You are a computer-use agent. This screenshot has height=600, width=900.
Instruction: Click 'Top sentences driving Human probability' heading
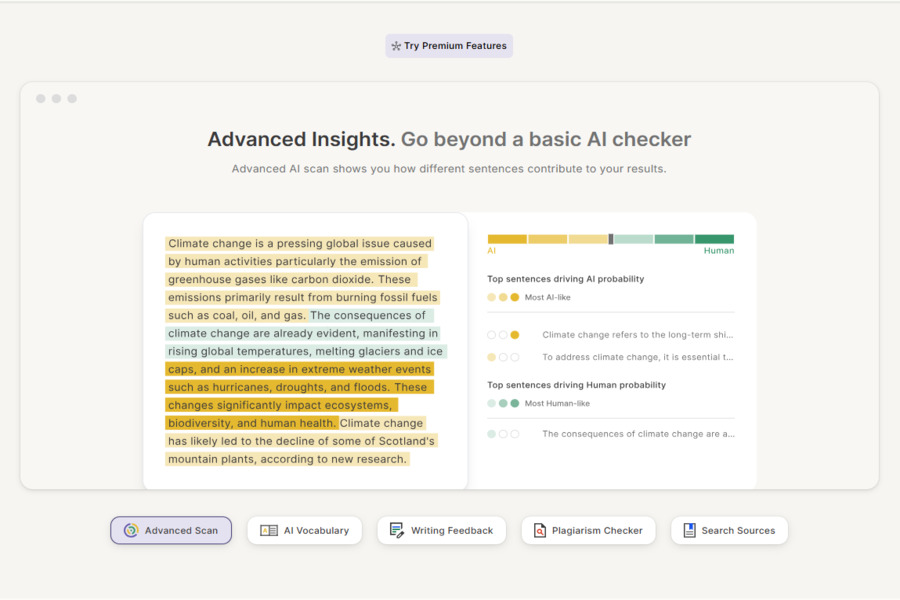click(x=576, y=385)
